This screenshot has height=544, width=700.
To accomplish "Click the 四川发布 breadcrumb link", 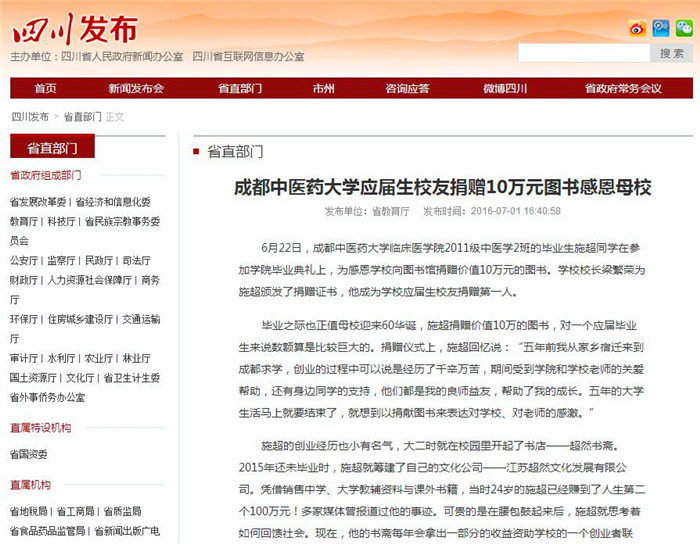I will point(30,117).
